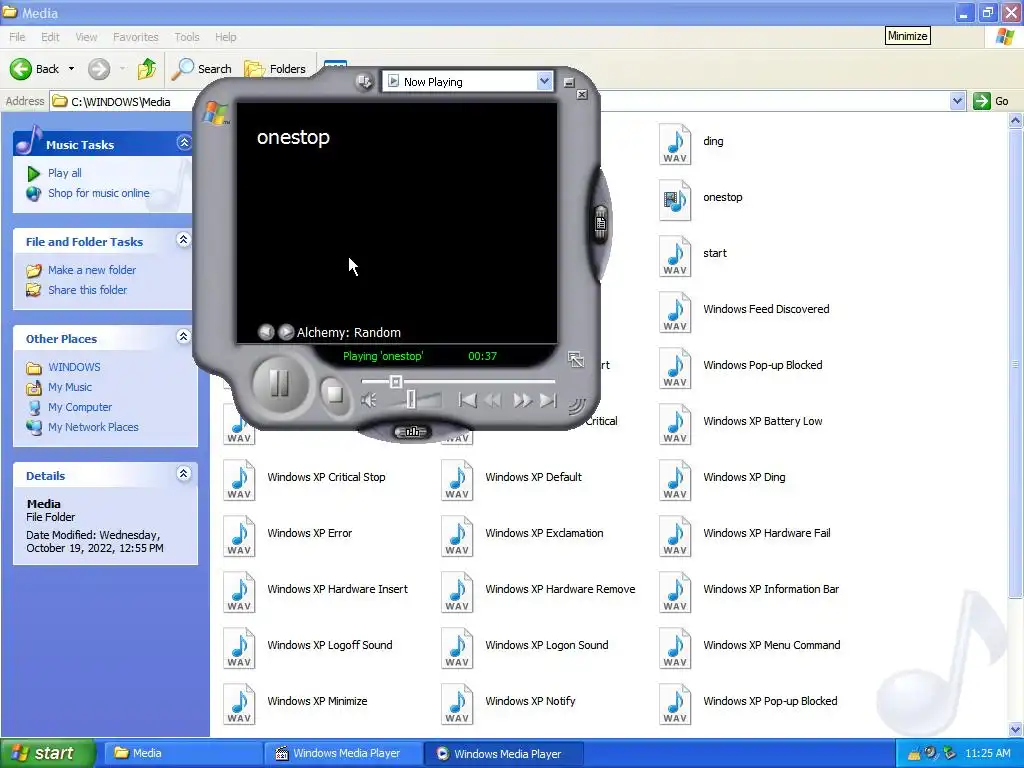Open the Favorites menu
1024x768 pixels.
click(x=135, y=37)
